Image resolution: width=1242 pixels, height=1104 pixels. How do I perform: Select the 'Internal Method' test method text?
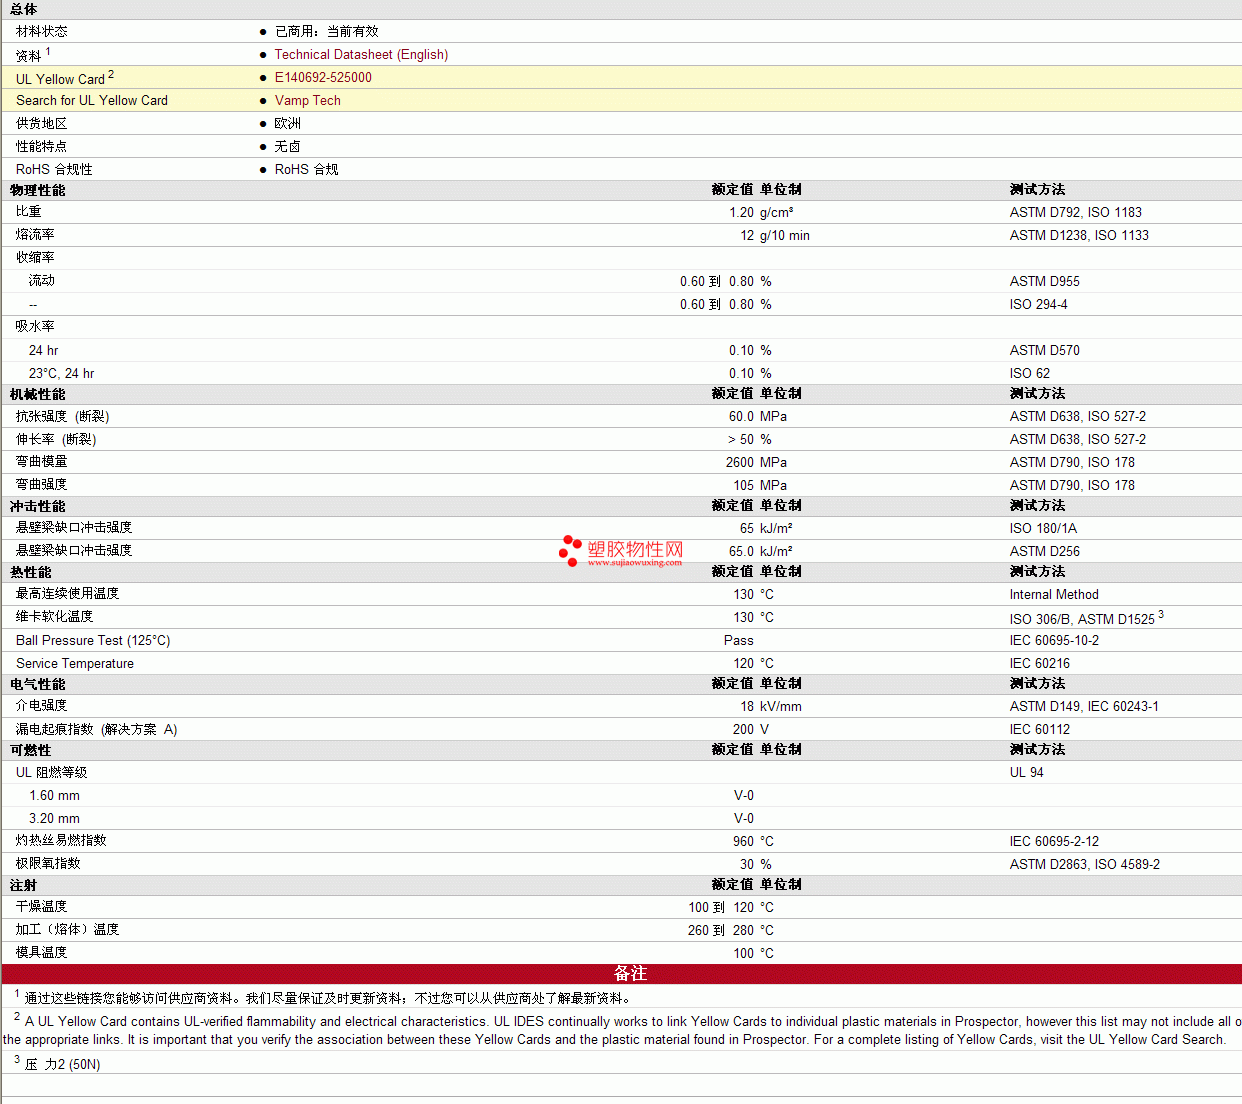pyautogui.click(x=1054, y=595)
